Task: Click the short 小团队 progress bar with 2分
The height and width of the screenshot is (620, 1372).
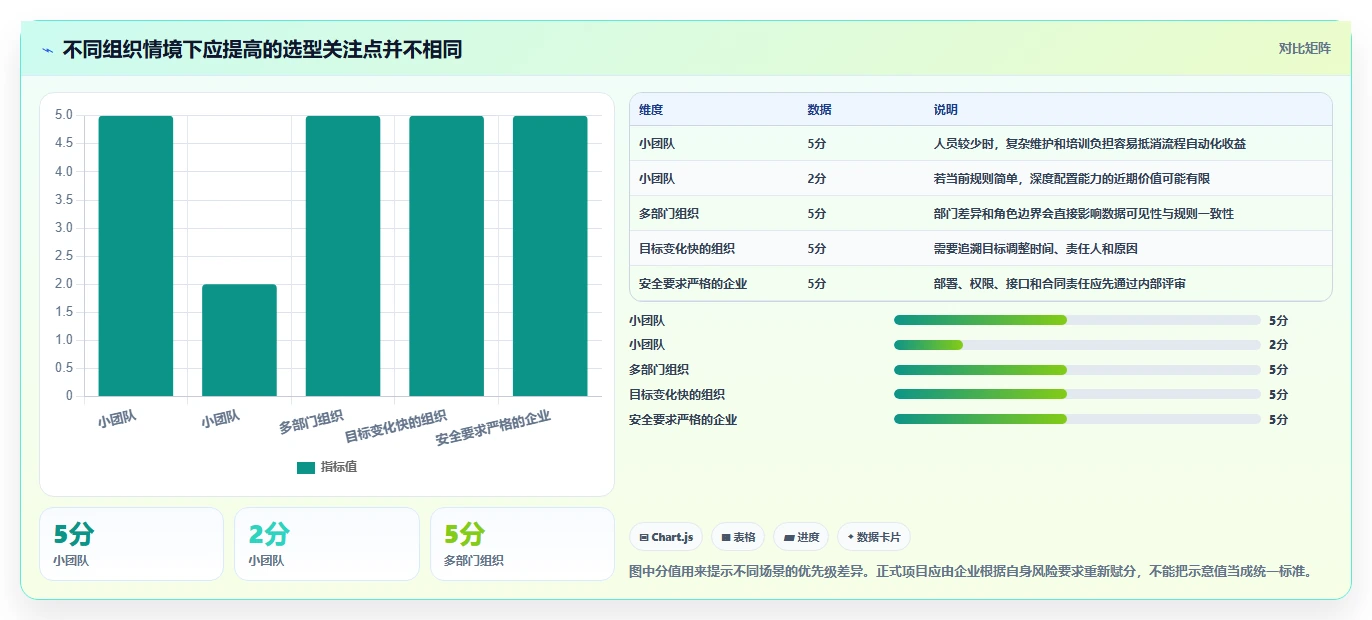Action: [x=1077, y=345]
